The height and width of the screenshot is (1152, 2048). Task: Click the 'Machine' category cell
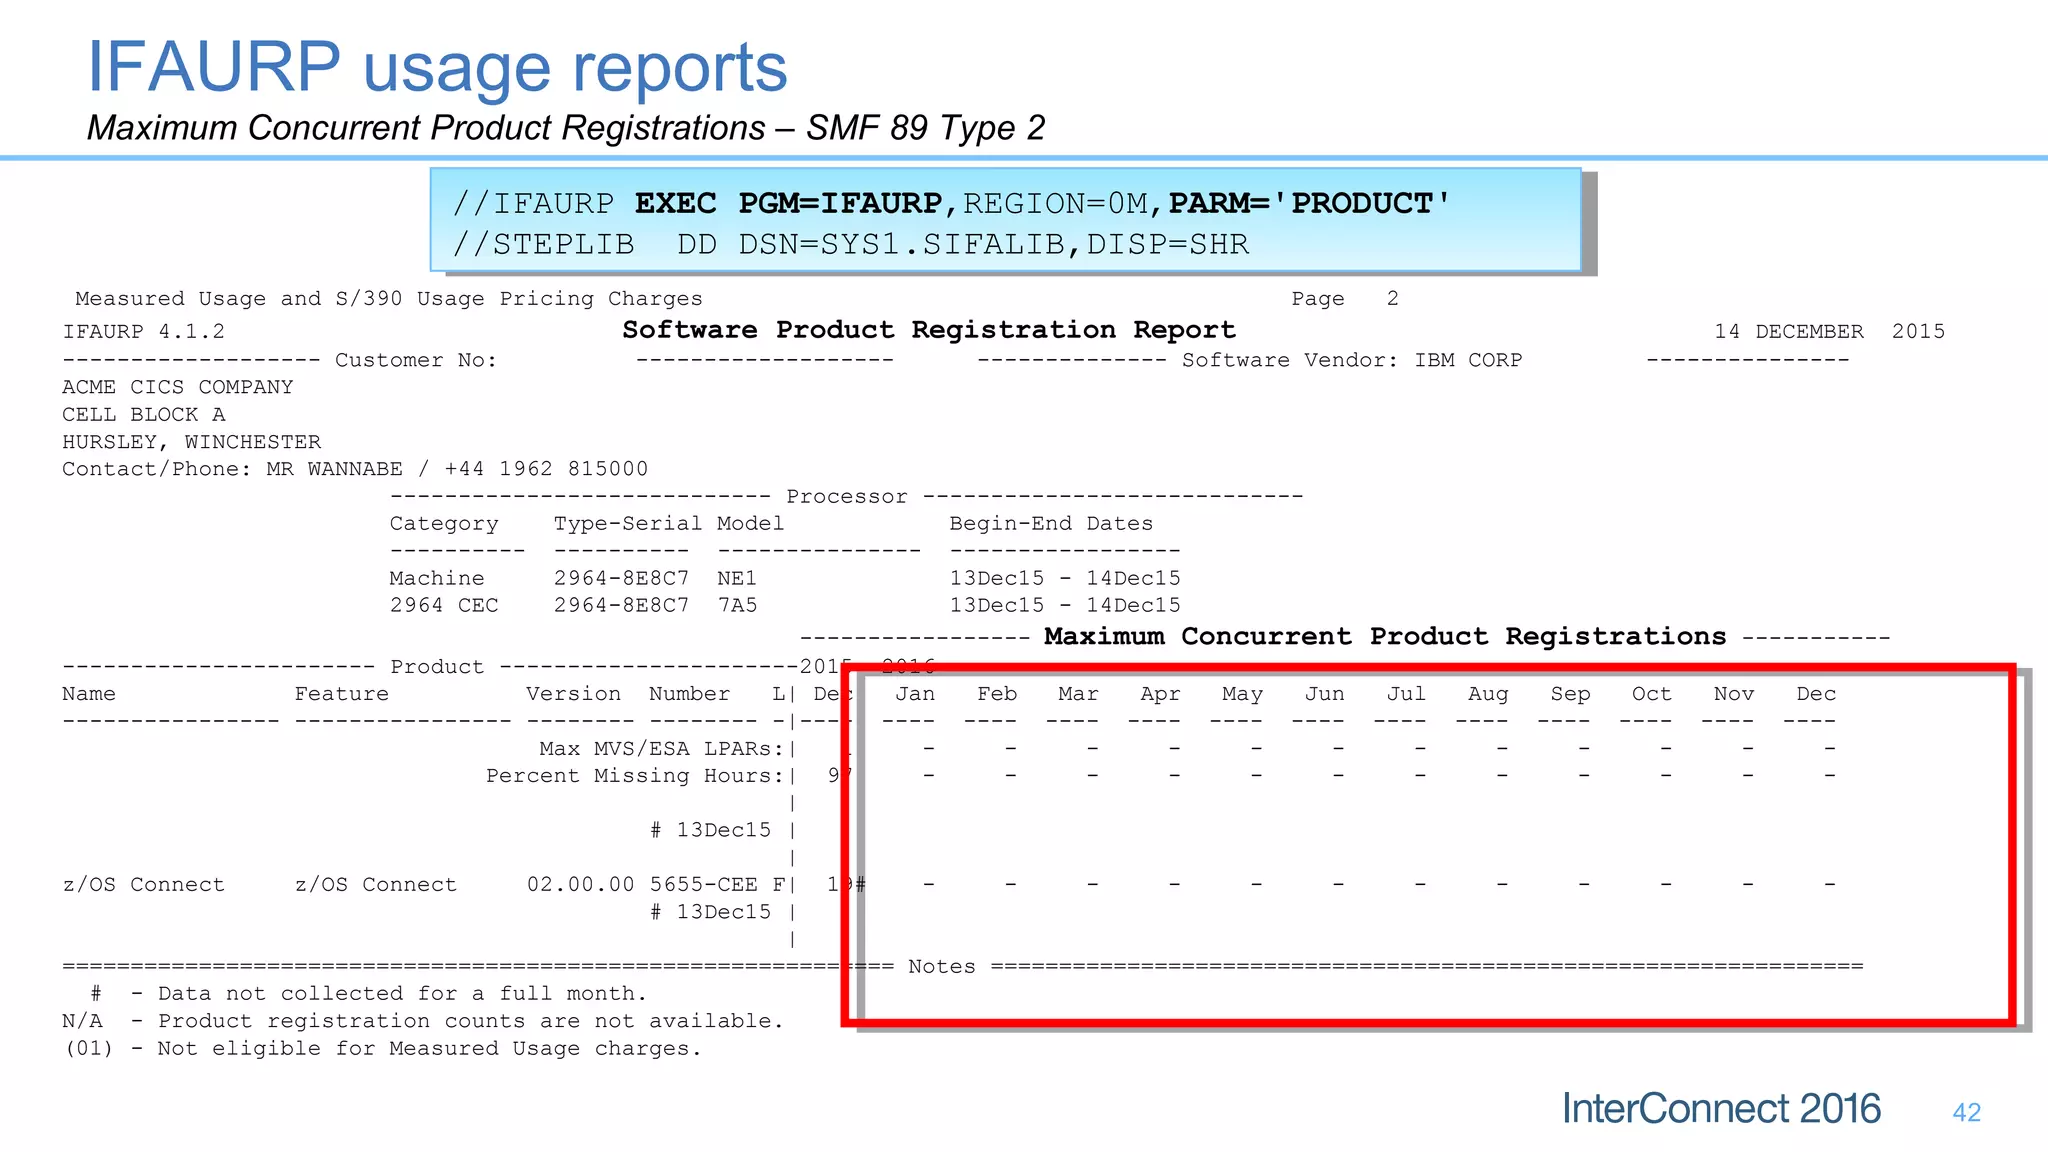click(437, 578)
